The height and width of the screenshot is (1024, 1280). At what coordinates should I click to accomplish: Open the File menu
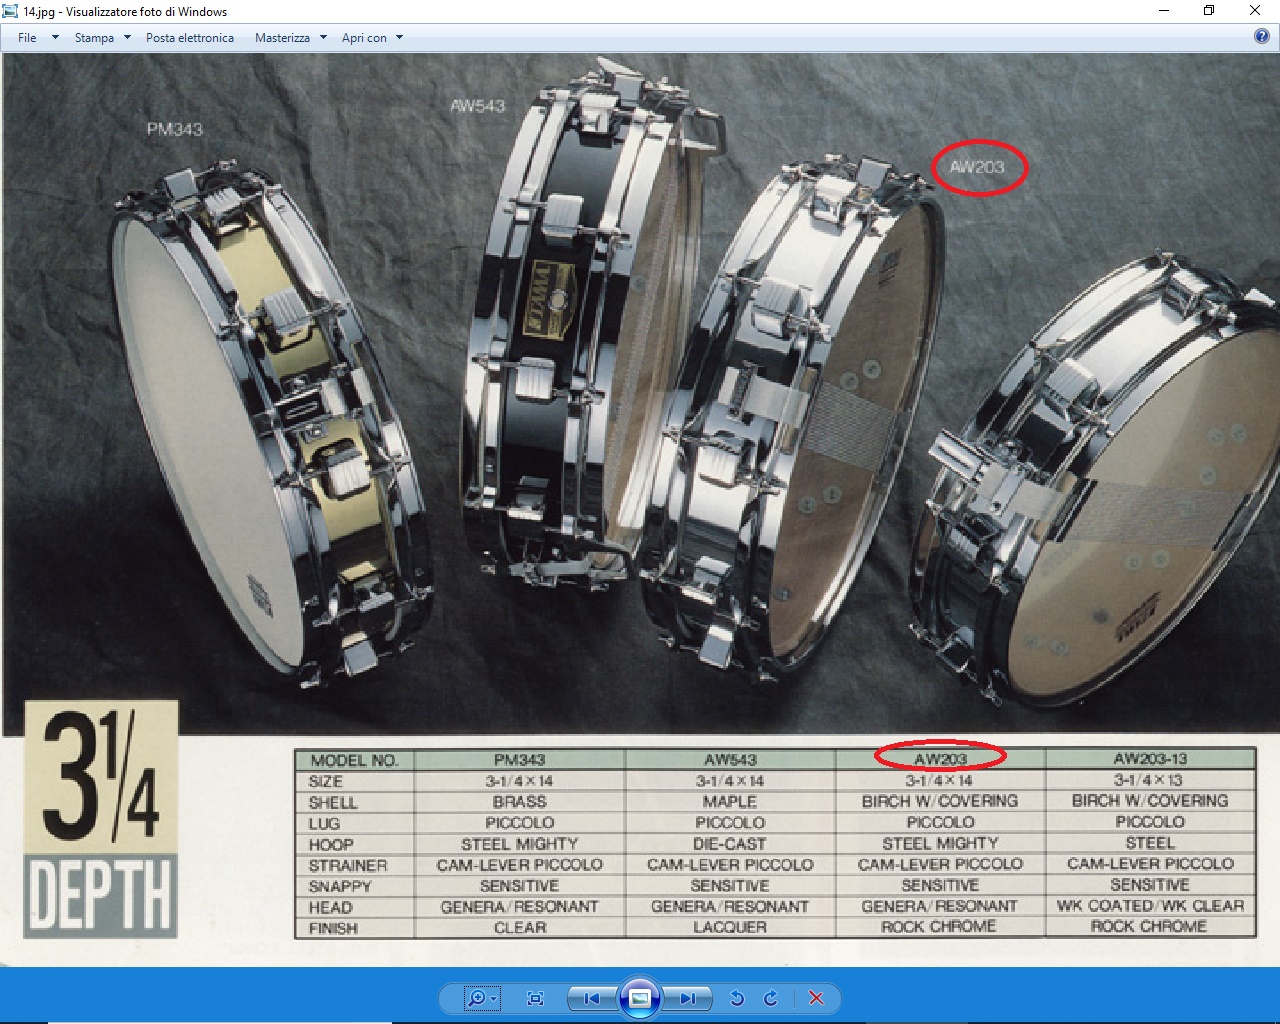(27, 38)
